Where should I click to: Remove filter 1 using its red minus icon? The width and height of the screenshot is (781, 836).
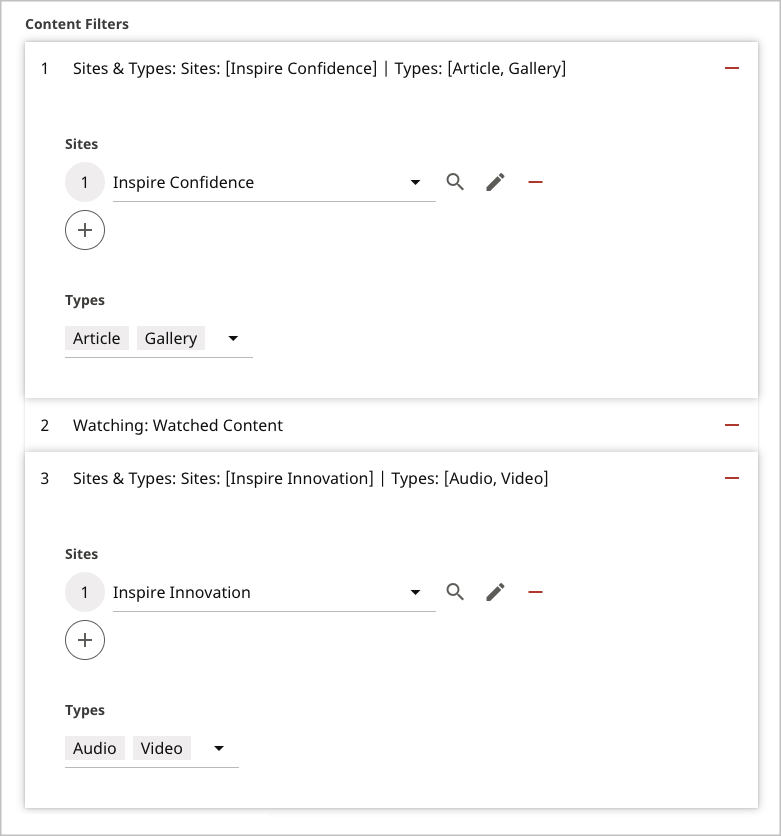tap(731, 68)
